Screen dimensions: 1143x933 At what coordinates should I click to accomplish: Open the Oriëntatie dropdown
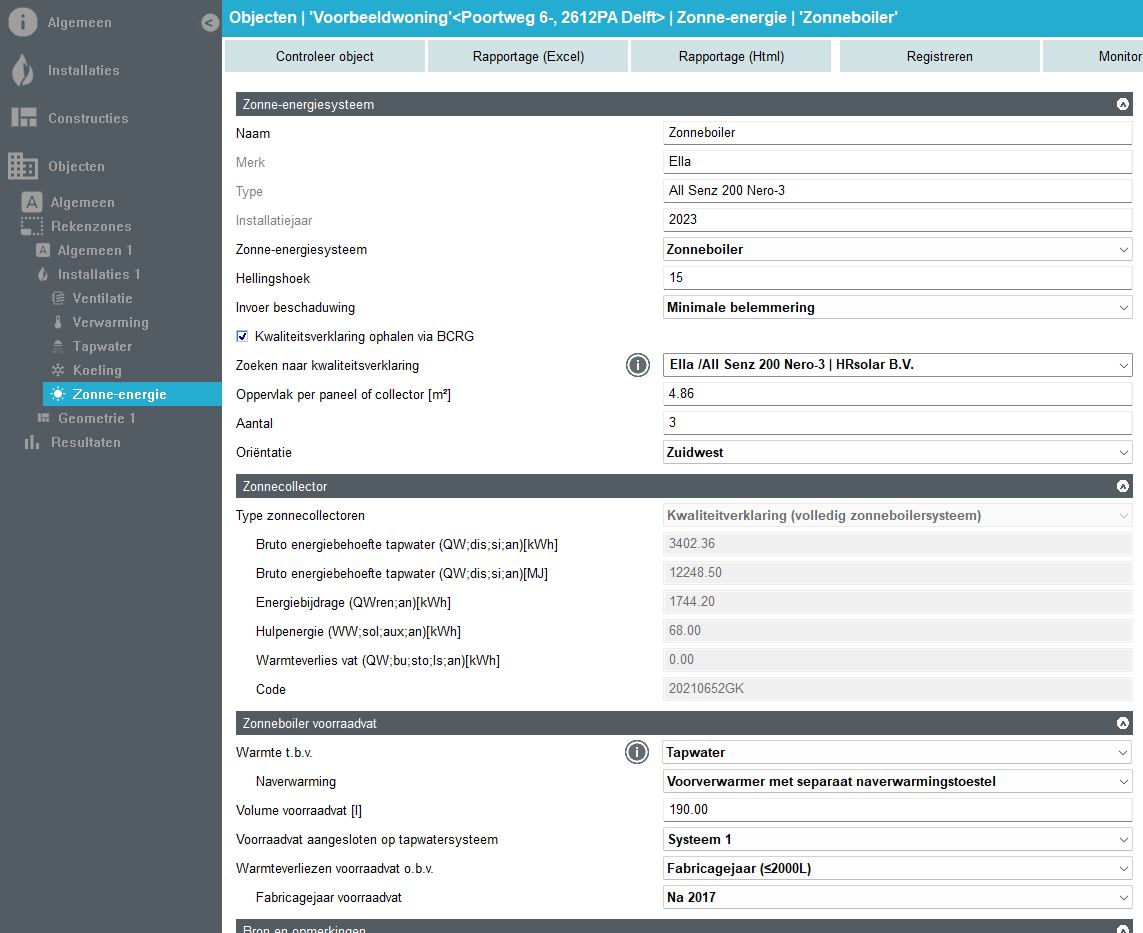pyautogui.click(x=897, y=453)
